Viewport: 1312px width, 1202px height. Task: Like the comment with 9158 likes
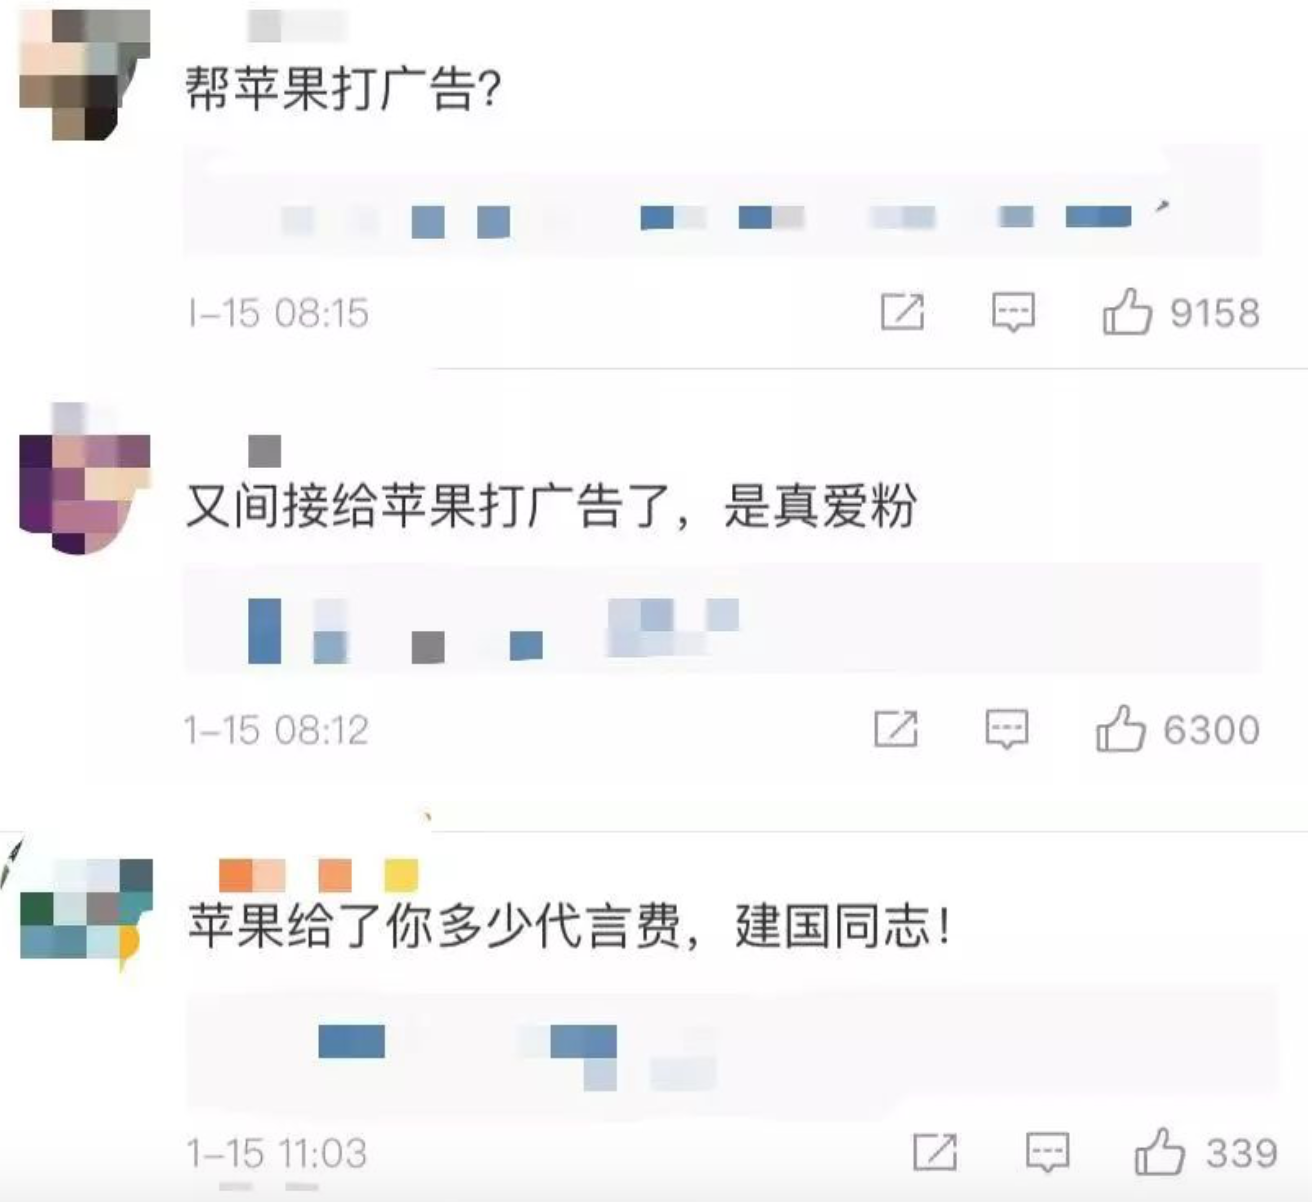tap(1127, 311)
